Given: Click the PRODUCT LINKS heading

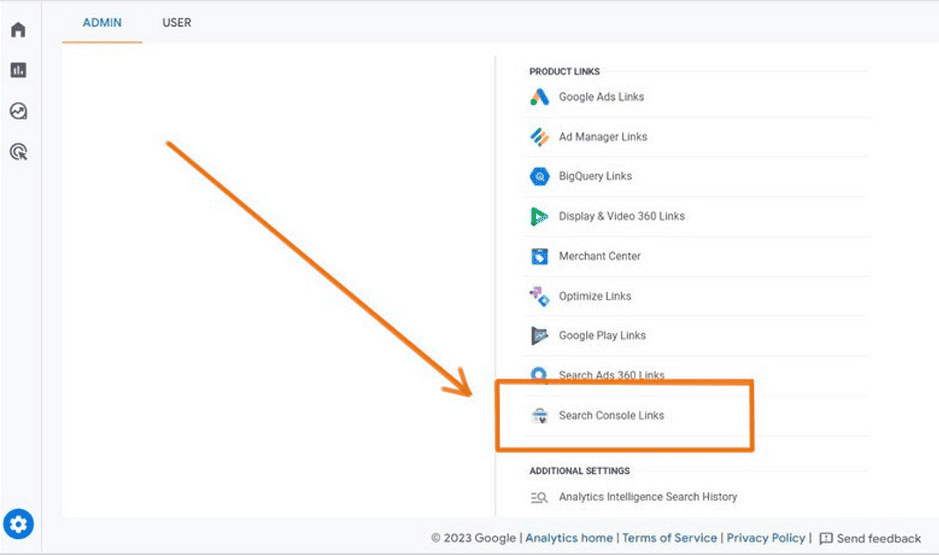Looking at the screenshot, I should [564, 72].
